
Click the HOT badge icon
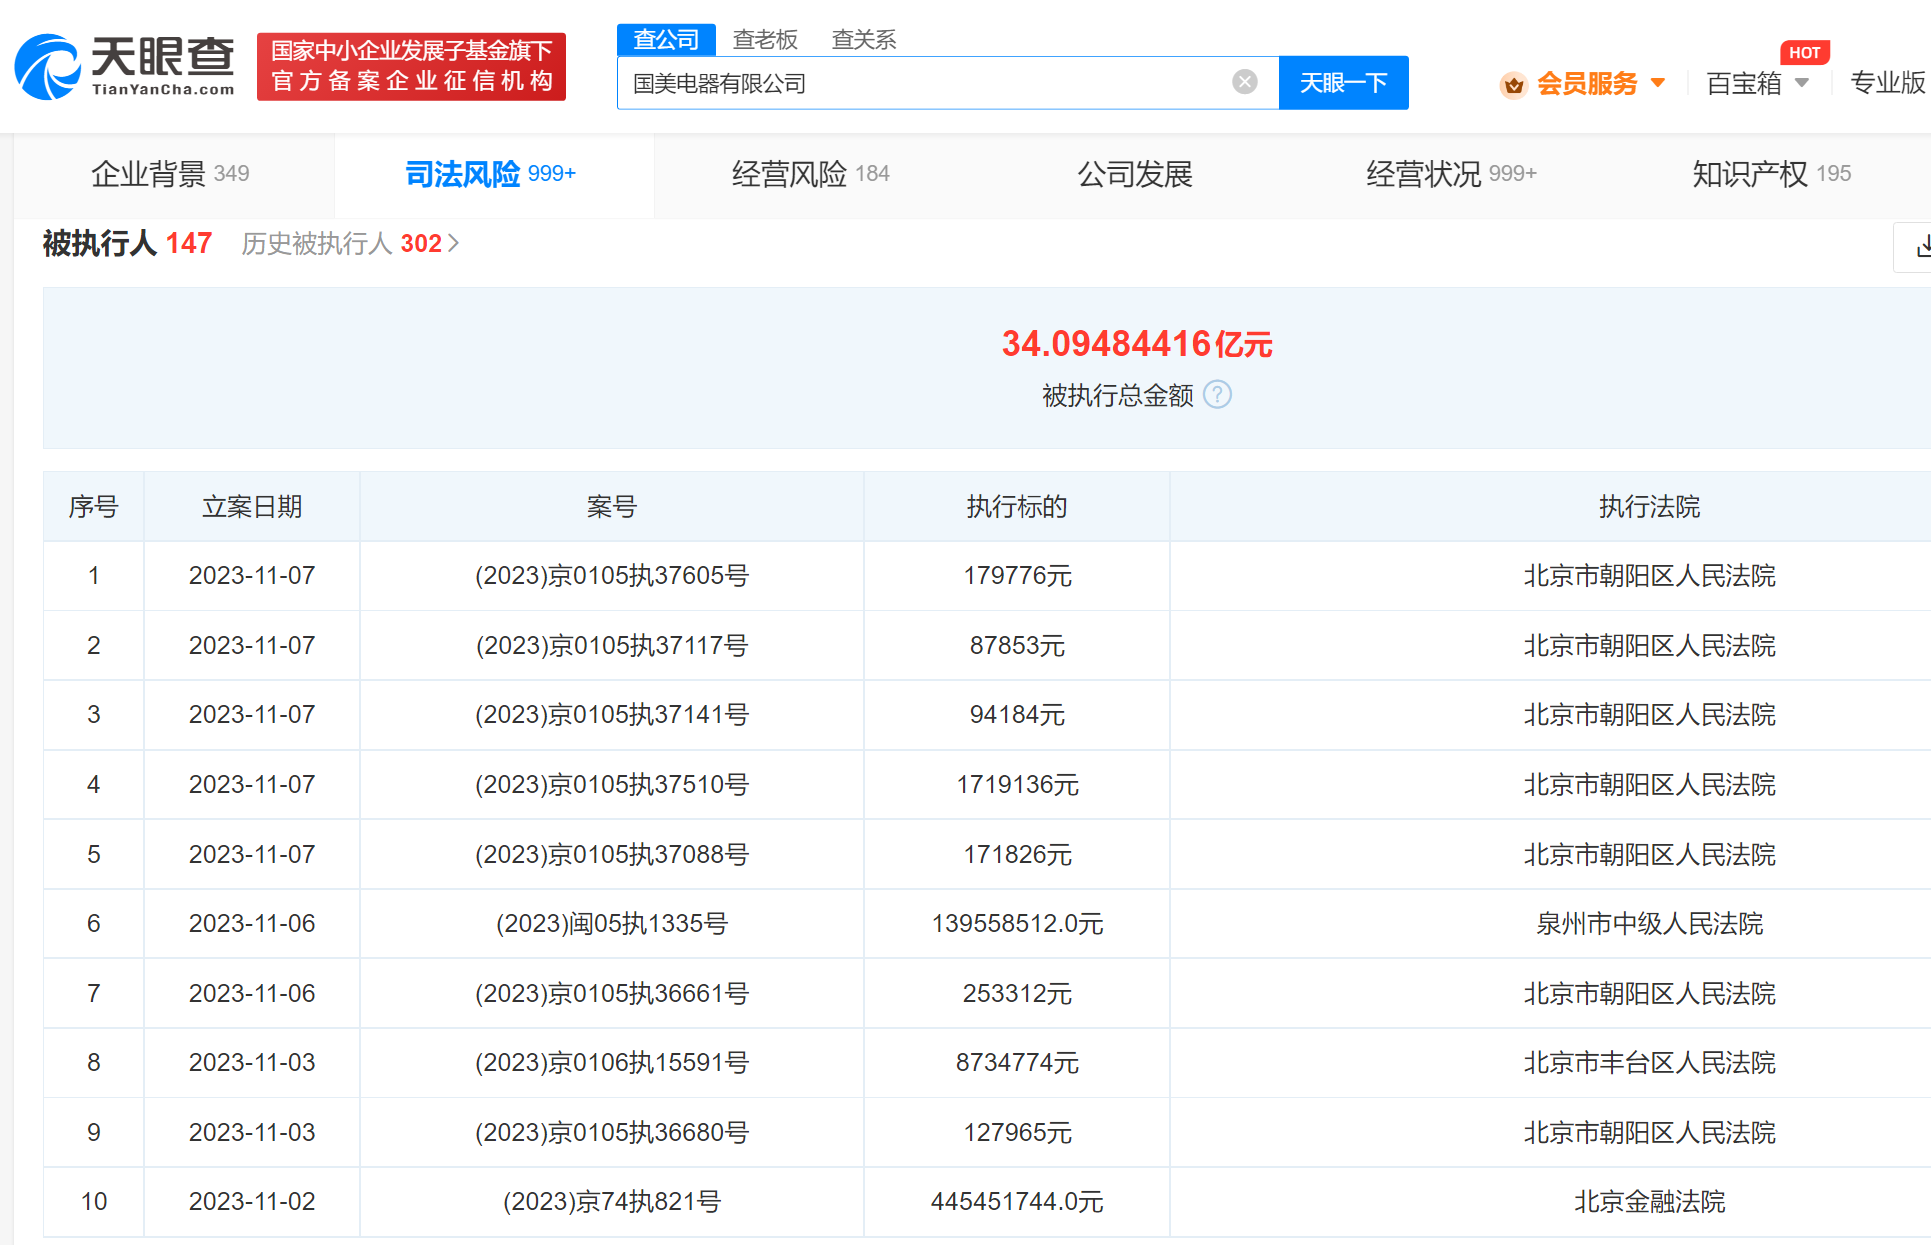(x=1804, y=52)
